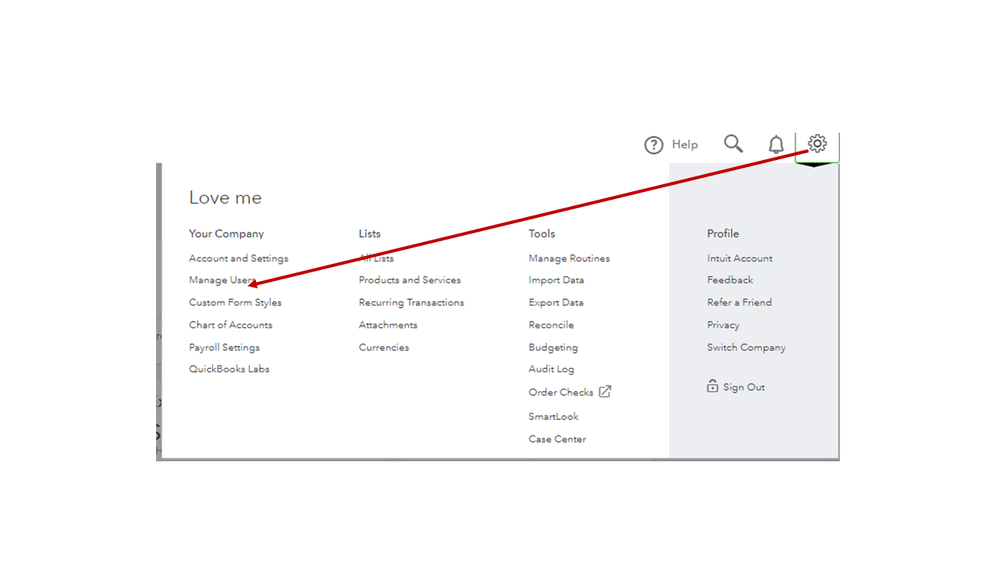View the Audit Log
Image resolution: width=999 pixels, height=562 pixels.
point(551,370)
